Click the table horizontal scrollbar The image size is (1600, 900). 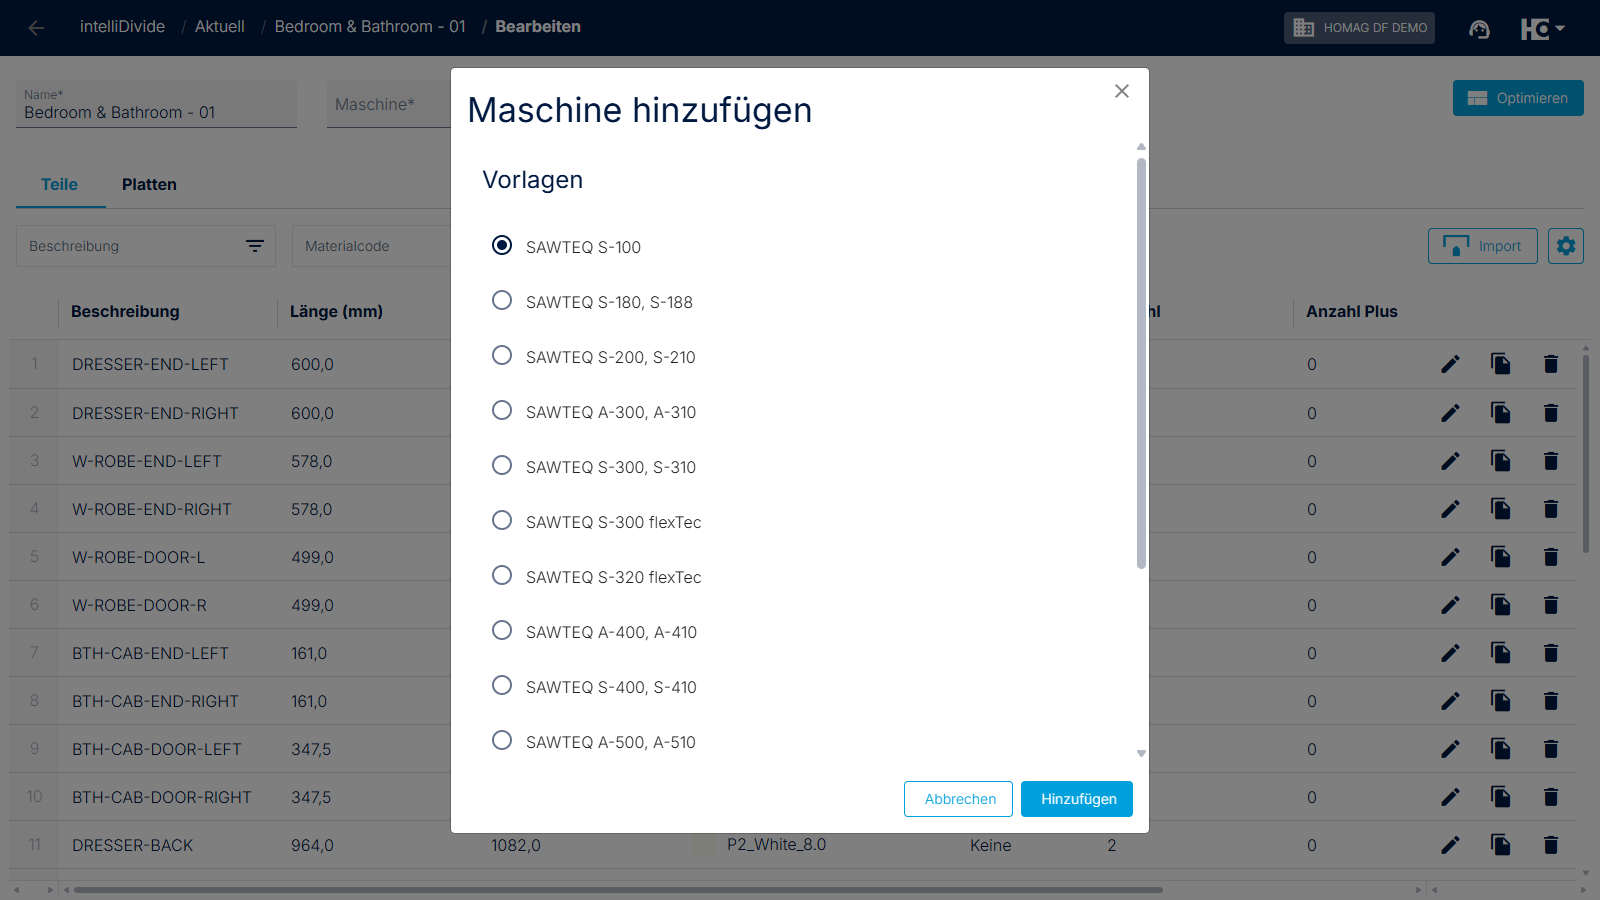coord(618,889)
